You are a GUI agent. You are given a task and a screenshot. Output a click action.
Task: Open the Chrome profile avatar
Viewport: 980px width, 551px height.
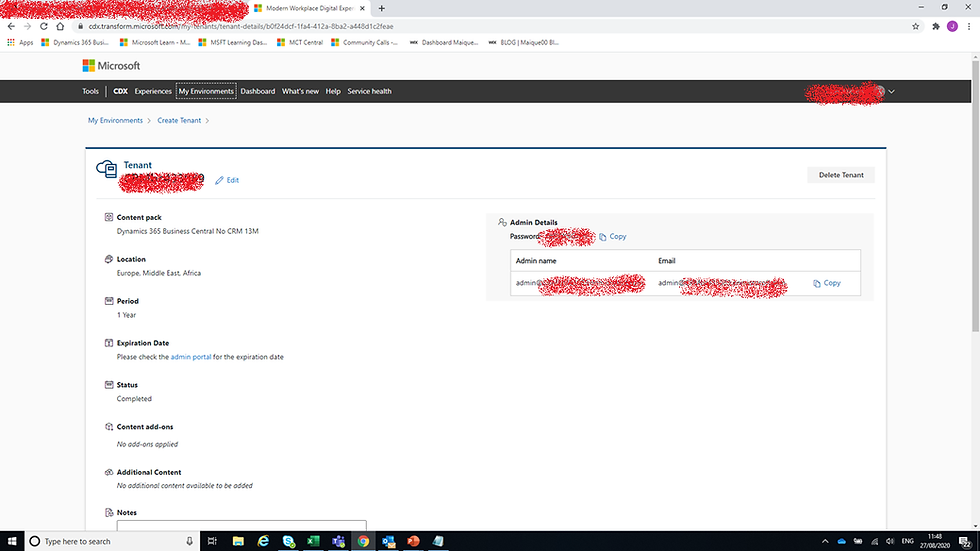(952, 26)
